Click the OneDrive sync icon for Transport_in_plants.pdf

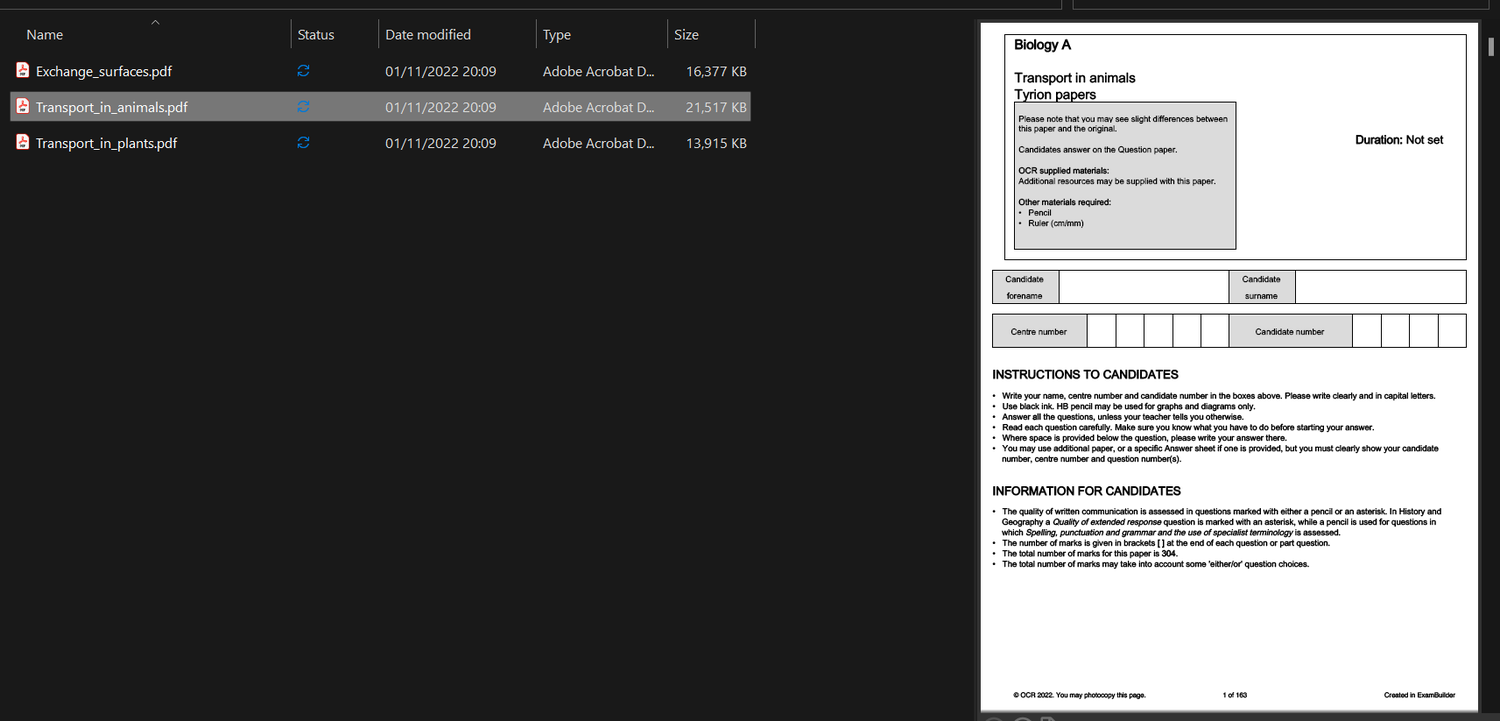(303, 143)
